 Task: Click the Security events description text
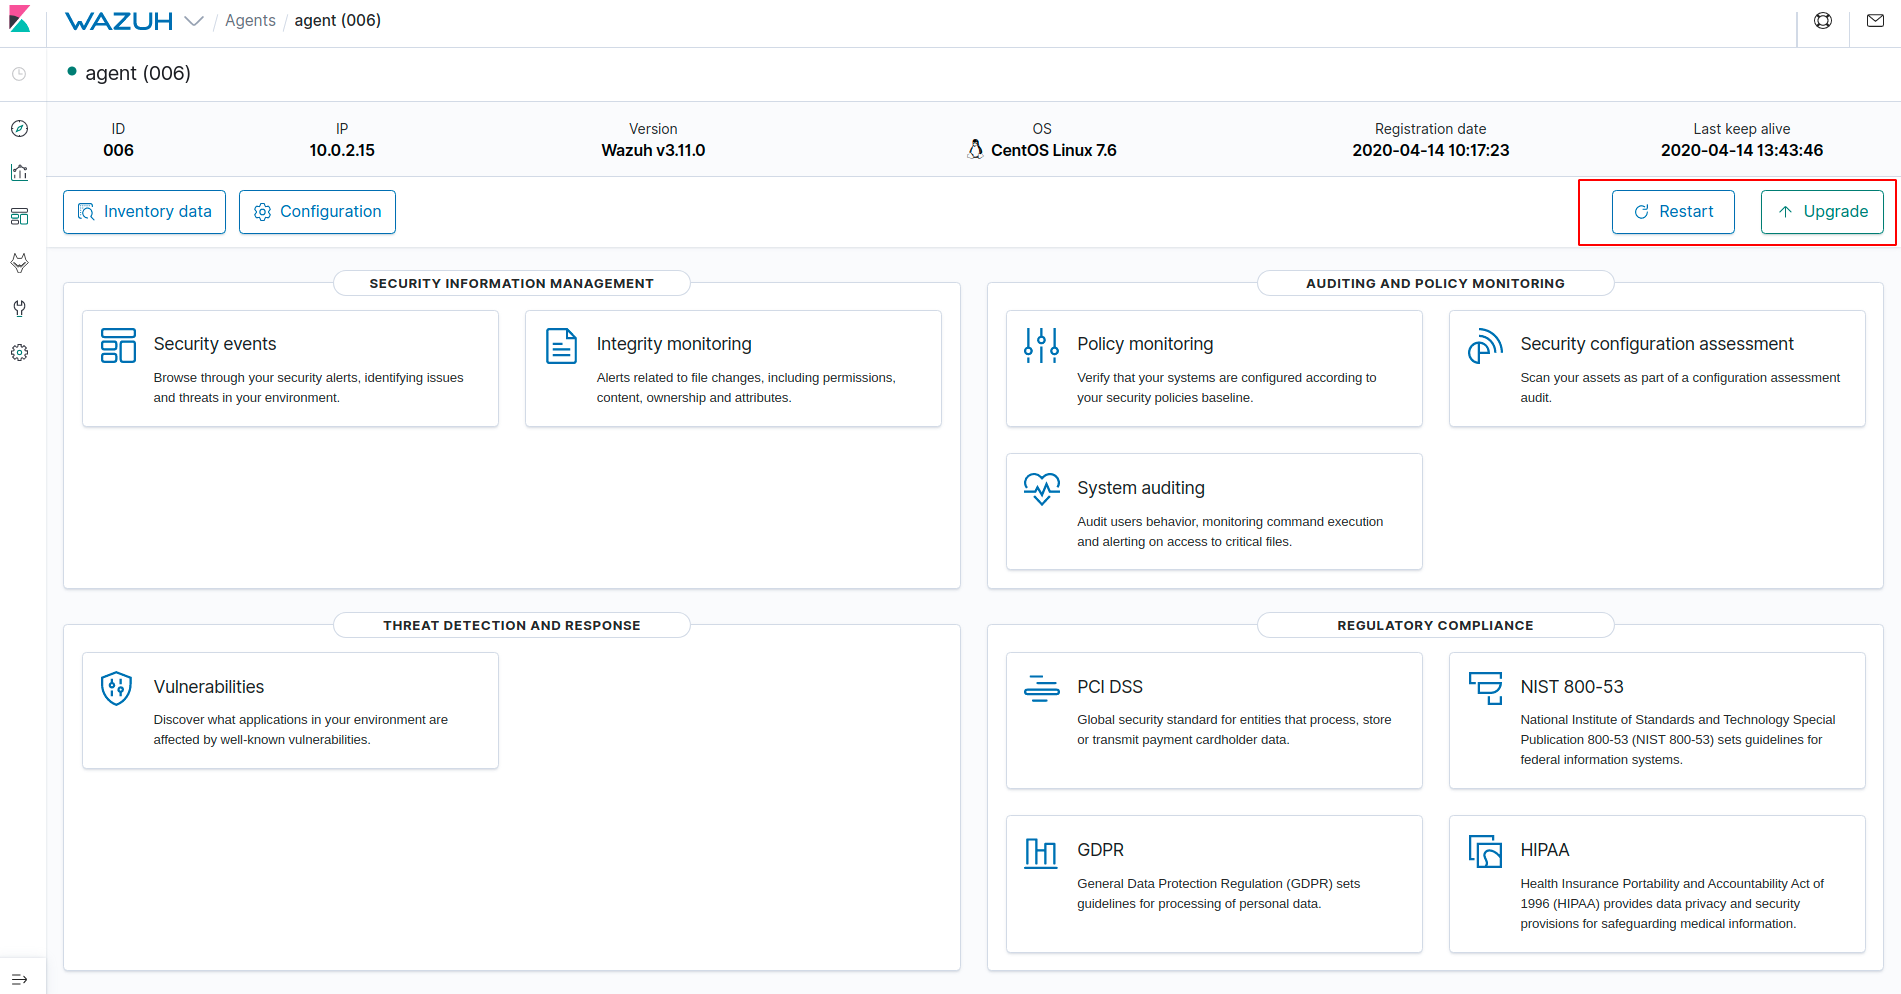click(x=308, y=388)
